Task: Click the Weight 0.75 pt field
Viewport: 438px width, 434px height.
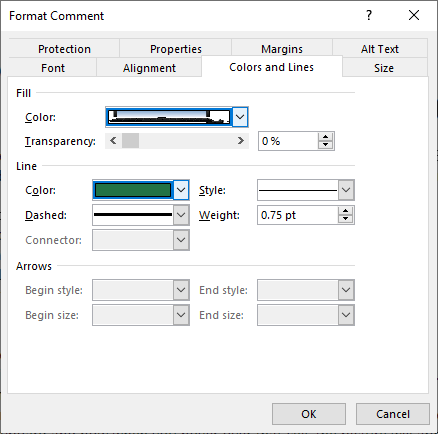Action: click(x=298, y=215)
